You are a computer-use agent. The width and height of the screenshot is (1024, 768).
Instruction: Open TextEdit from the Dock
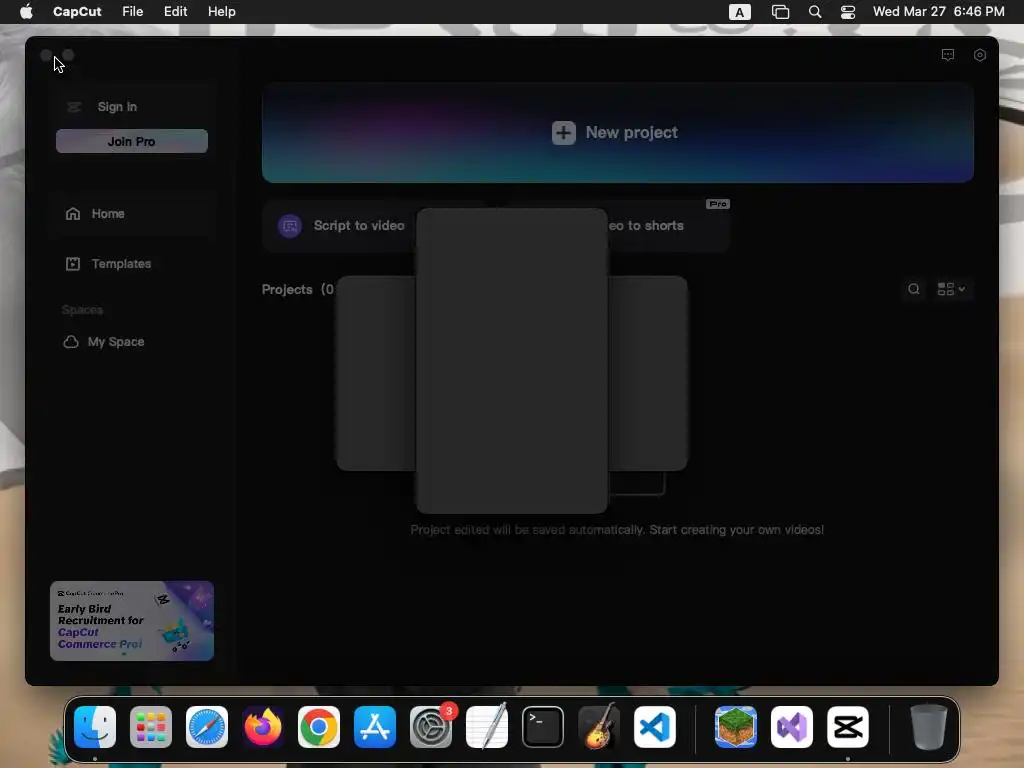point(487,727)
